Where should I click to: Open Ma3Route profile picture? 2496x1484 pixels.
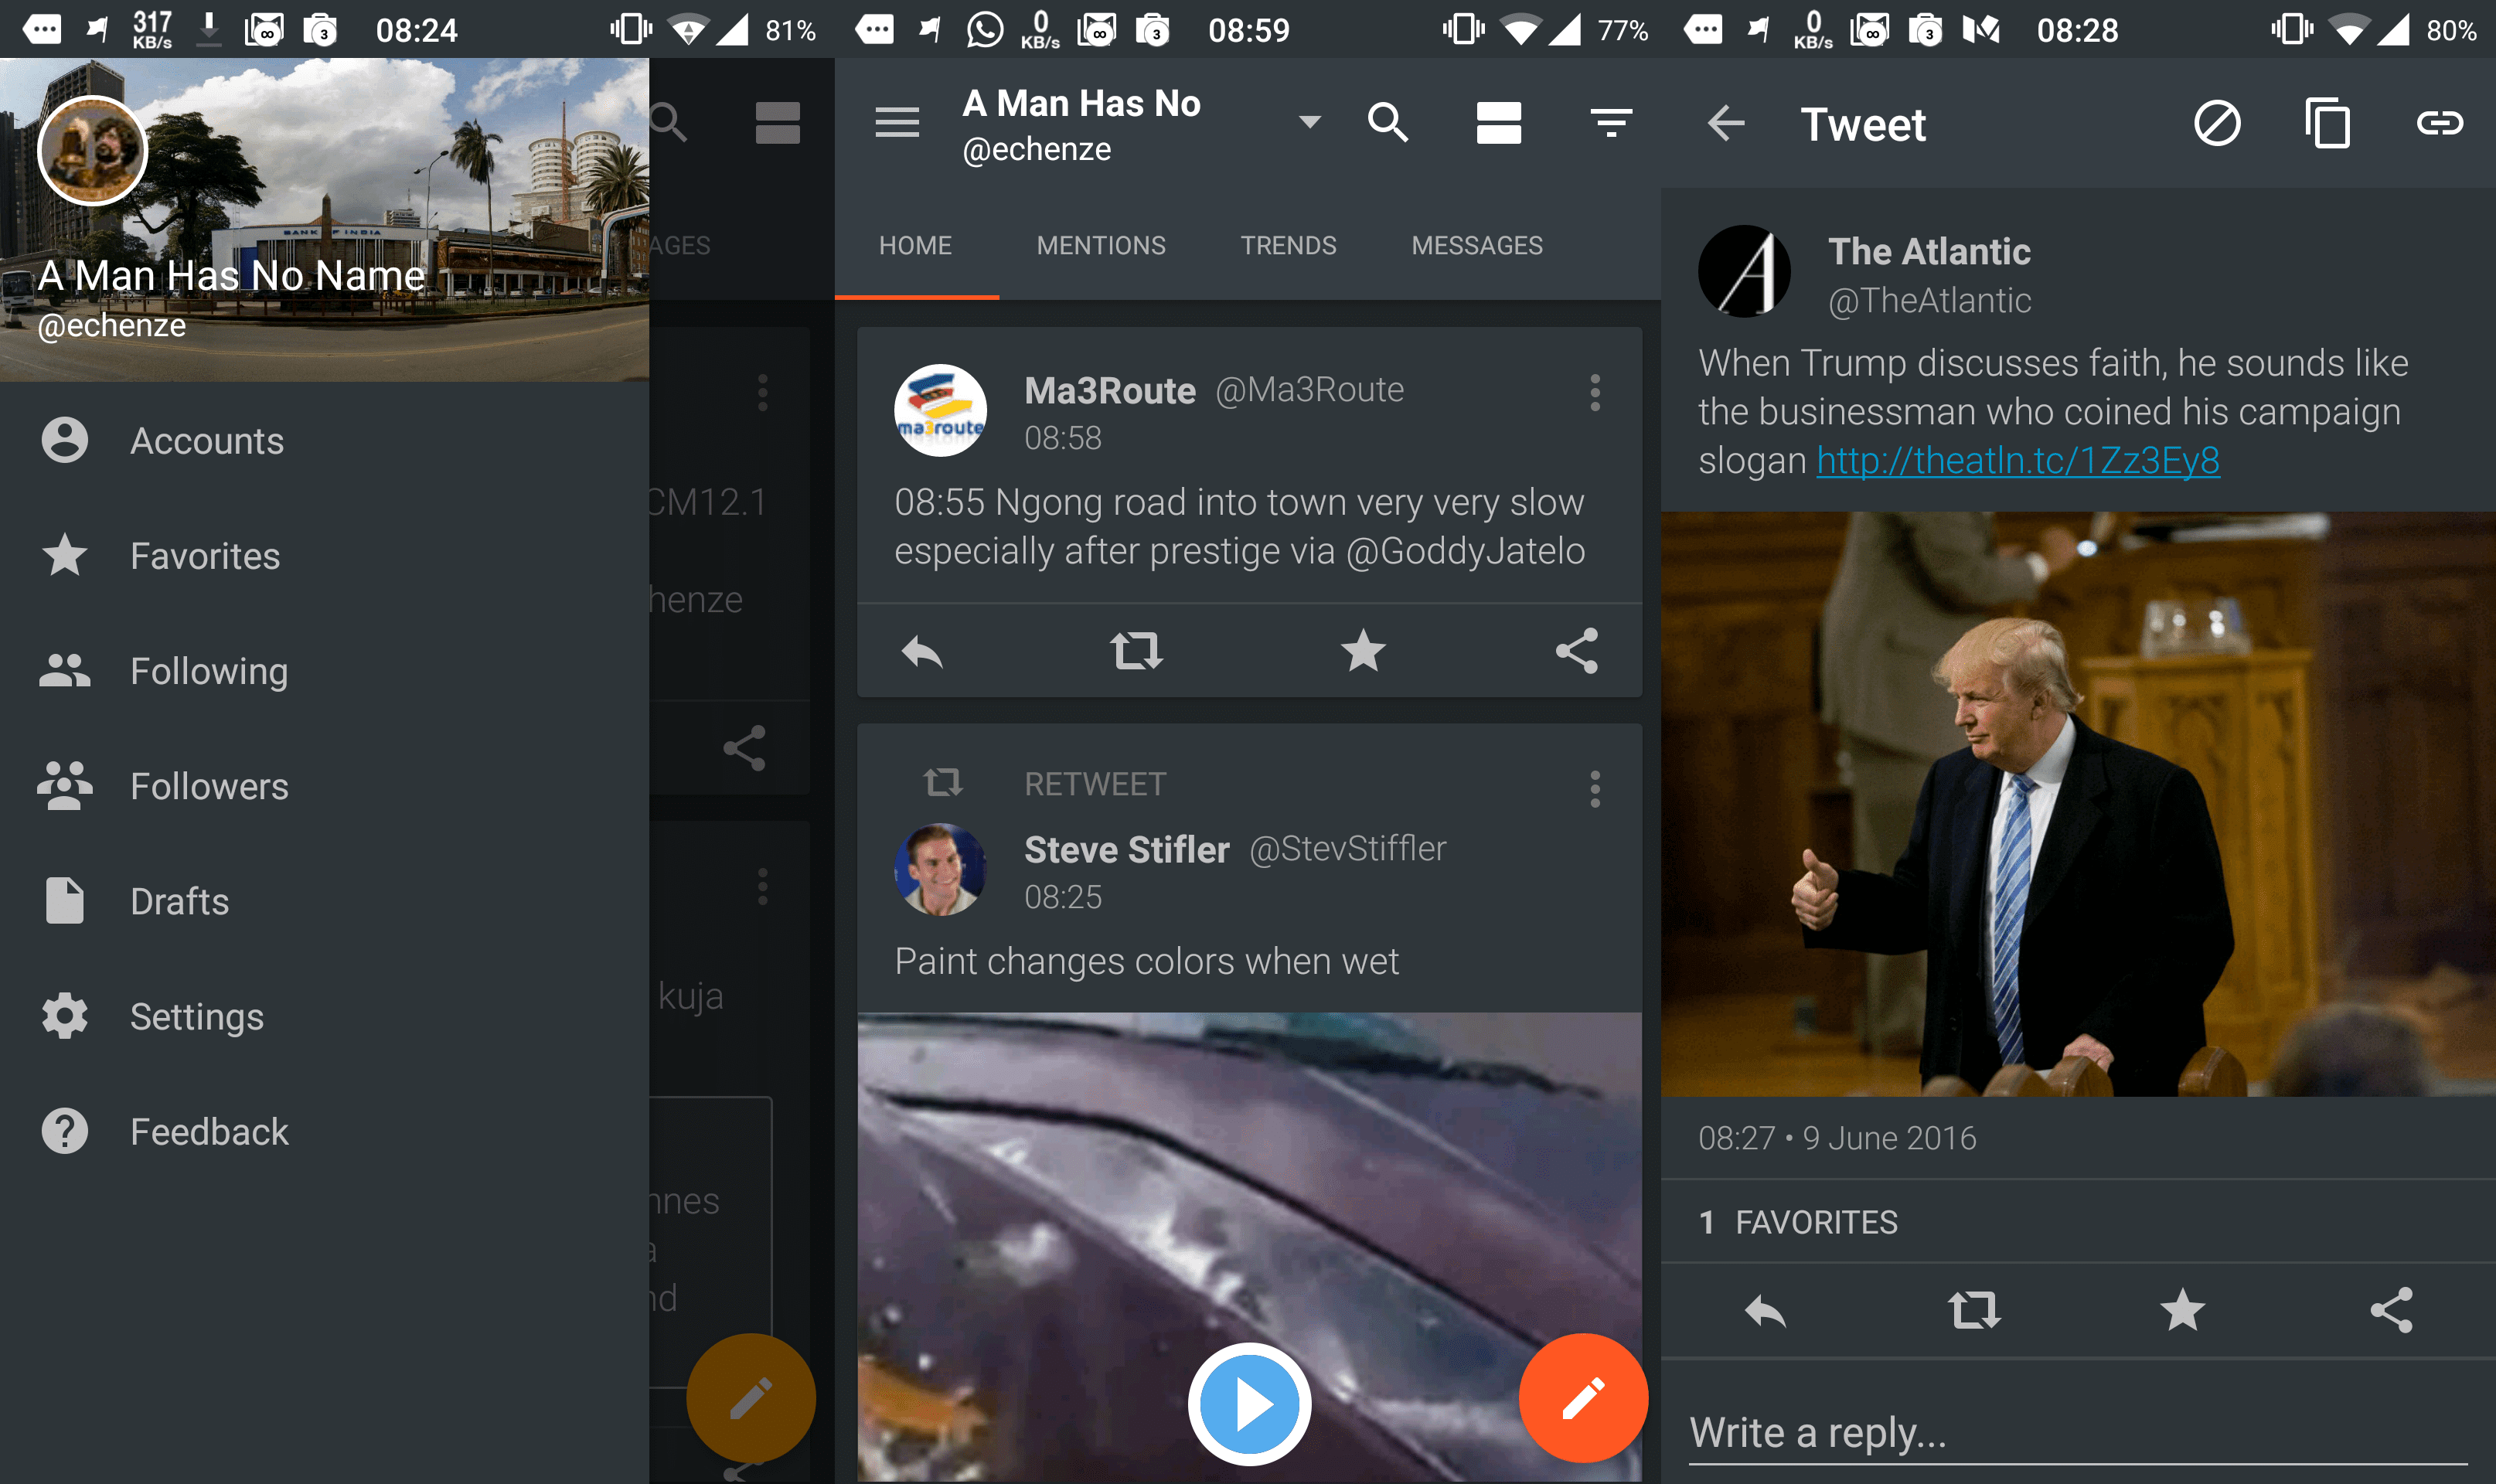coord(940,411)
